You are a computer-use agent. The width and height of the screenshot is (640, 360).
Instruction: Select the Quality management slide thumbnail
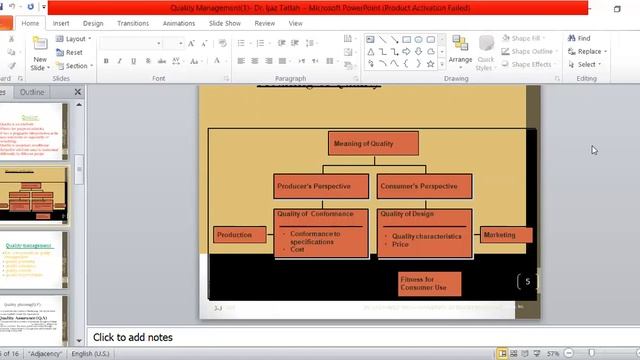33,260
